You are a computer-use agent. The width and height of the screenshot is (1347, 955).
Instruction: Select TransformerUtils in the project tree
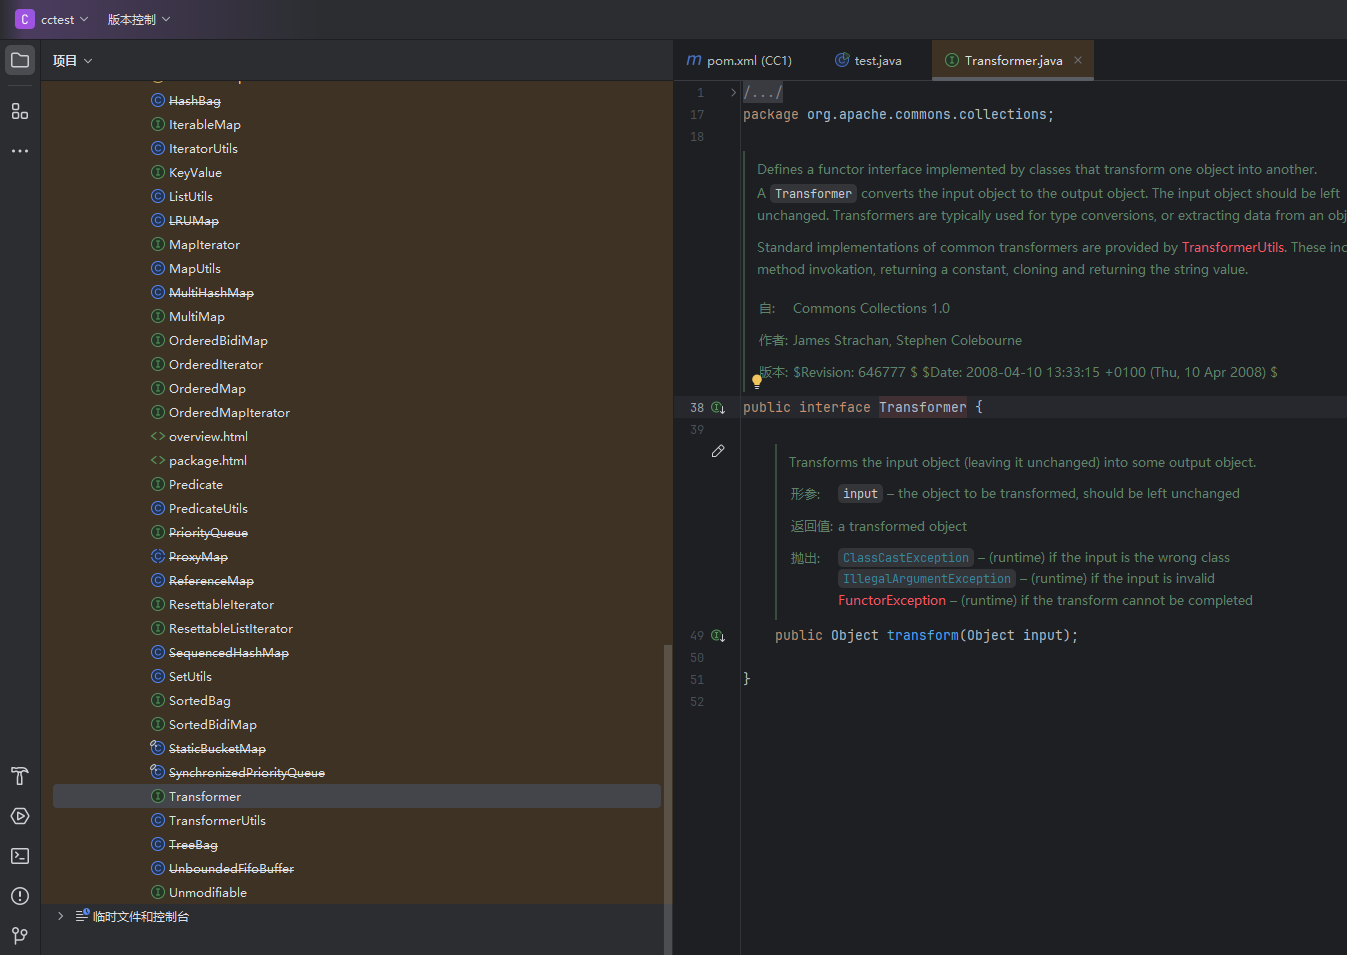click(x=217, y=821)
